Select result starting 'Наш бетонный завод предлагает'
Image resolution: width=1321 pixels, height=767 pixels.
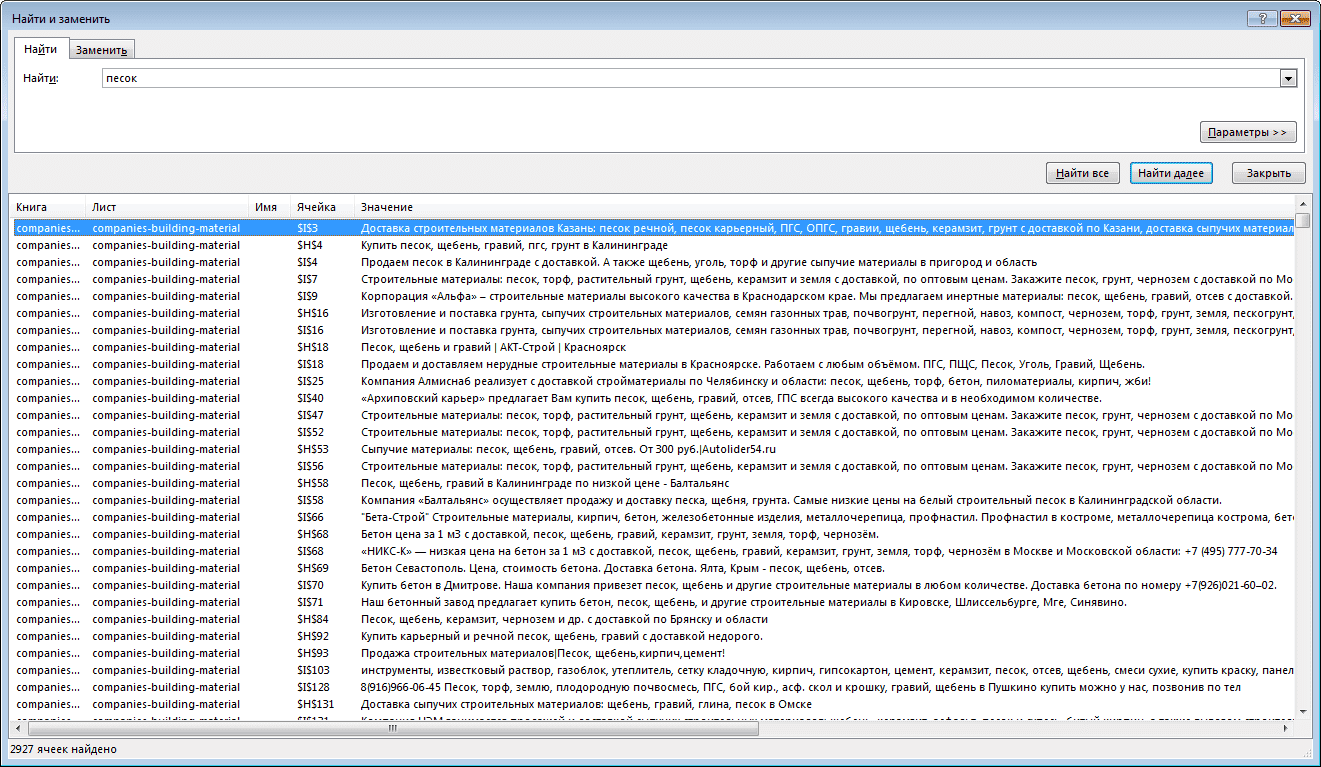(x=652, y=602)
